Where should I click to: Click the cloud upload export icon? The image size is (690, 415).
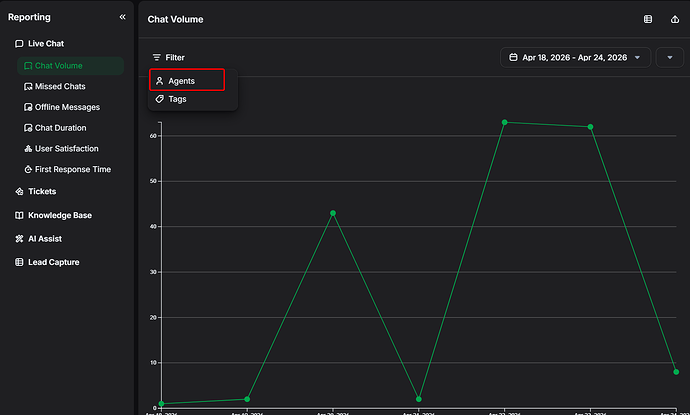click(x=674, y=19)
